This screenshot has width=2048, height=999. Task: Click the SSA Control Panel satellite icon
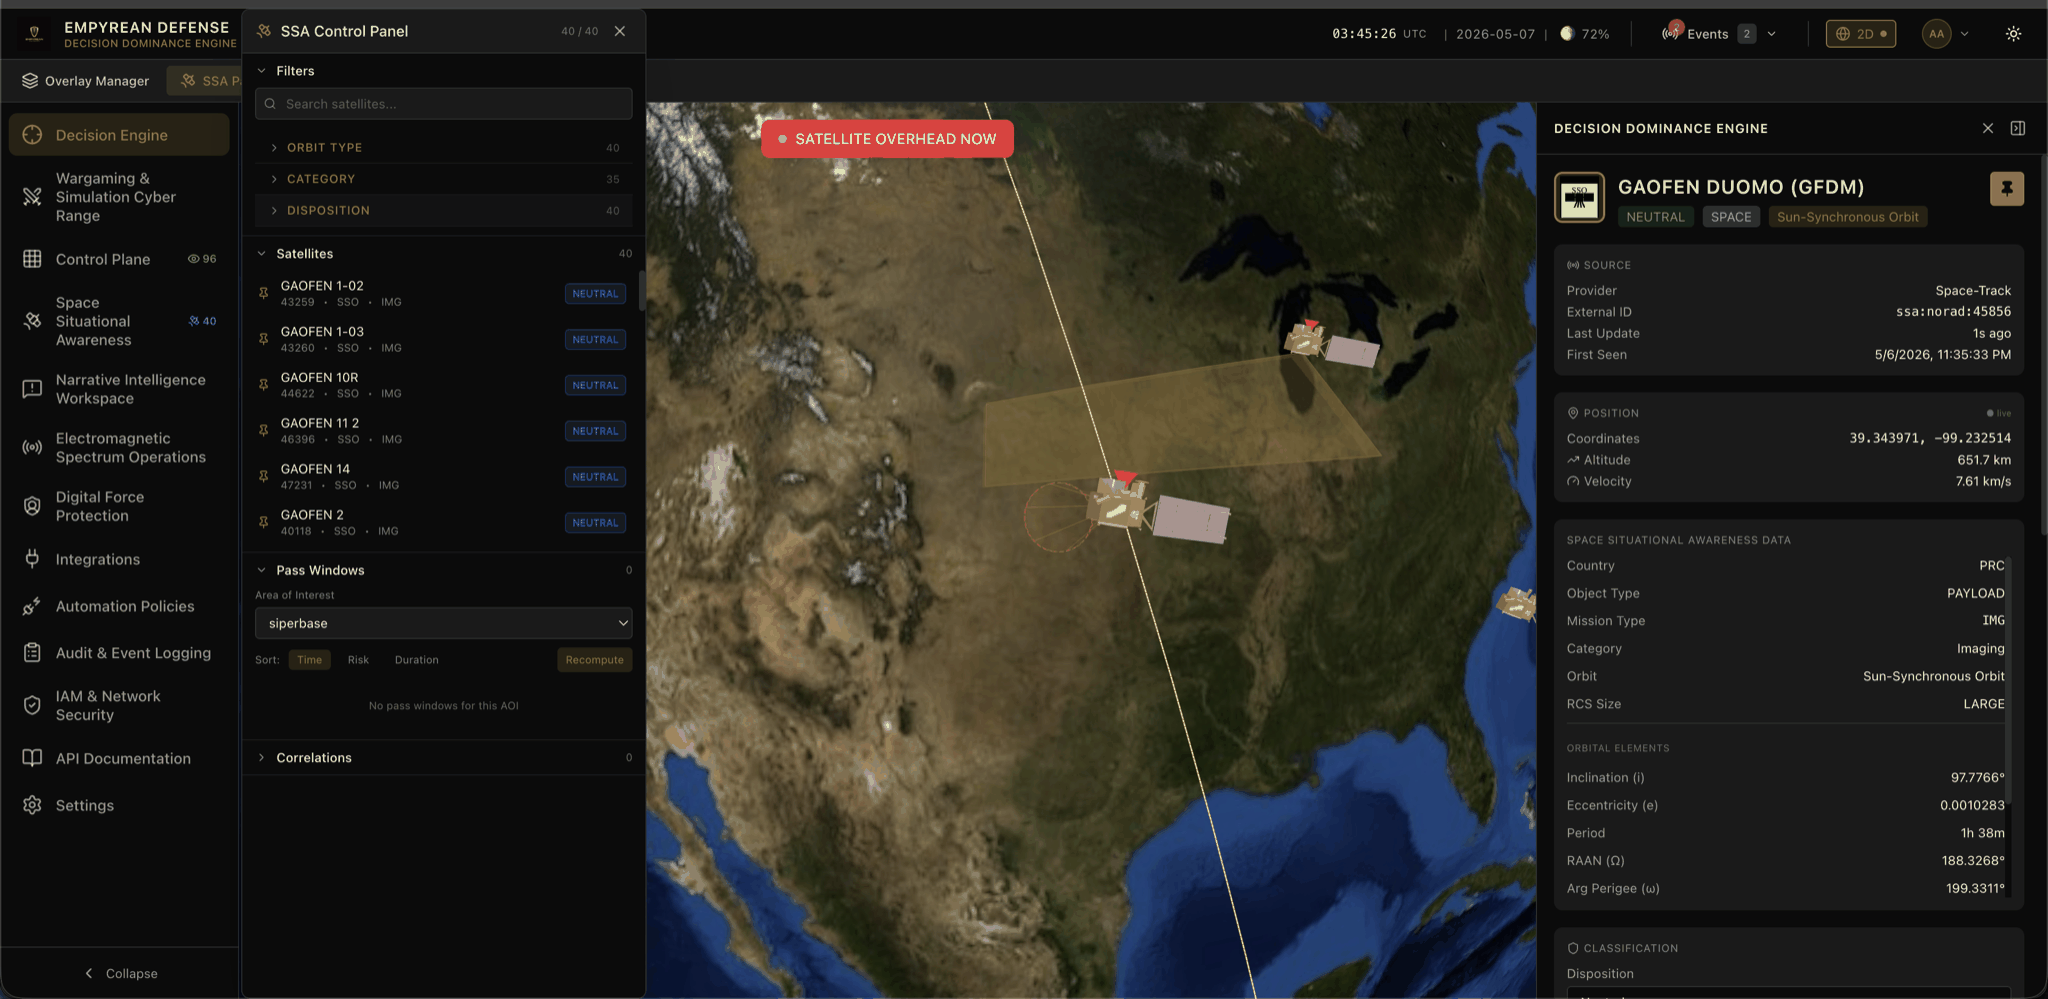[x=264, y=31]
